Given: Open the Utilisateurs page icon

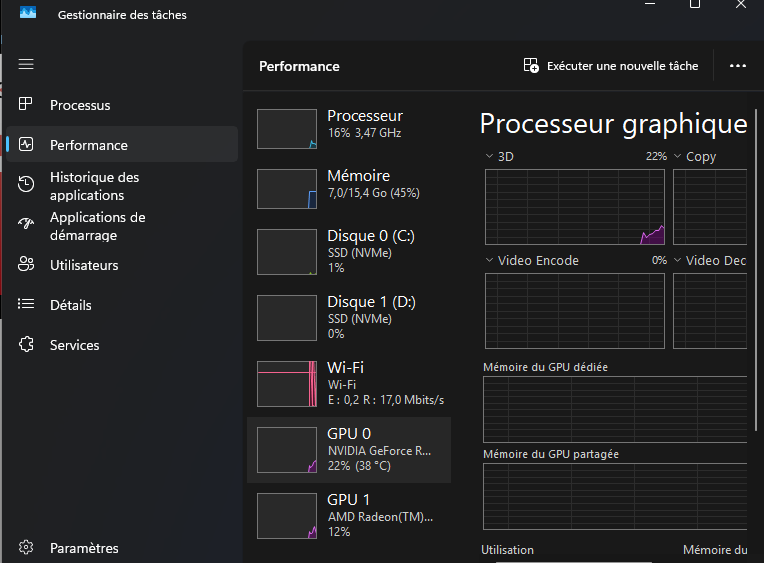Looking at the screenshot, I should pyautogui.click(x=27, y=265).
